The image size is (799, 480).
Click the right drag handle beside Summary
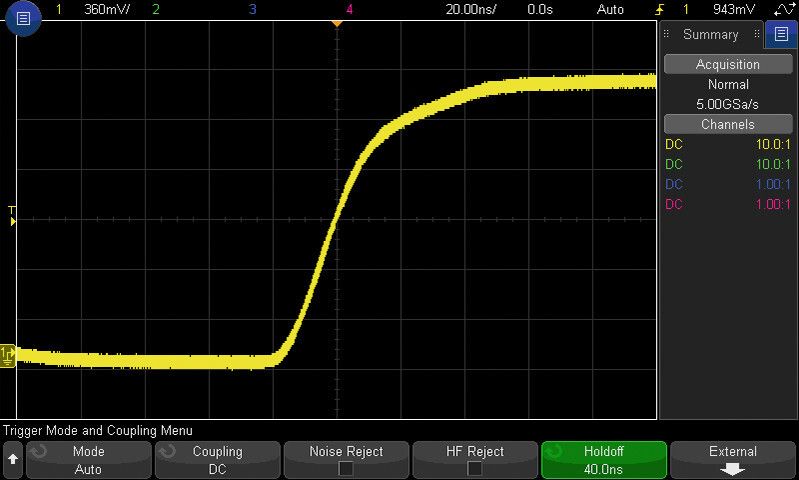click(757, 34)
